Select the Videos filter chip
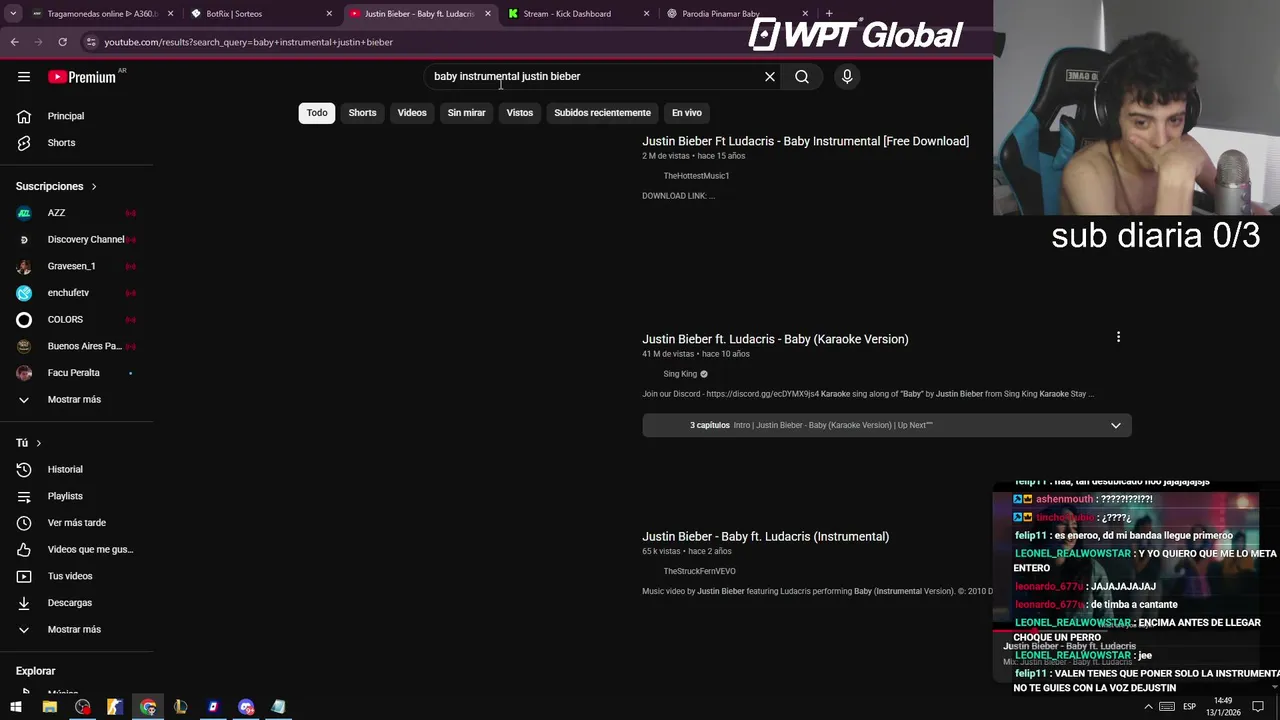Screen dimensions: 1280x720 pos(412,113)
